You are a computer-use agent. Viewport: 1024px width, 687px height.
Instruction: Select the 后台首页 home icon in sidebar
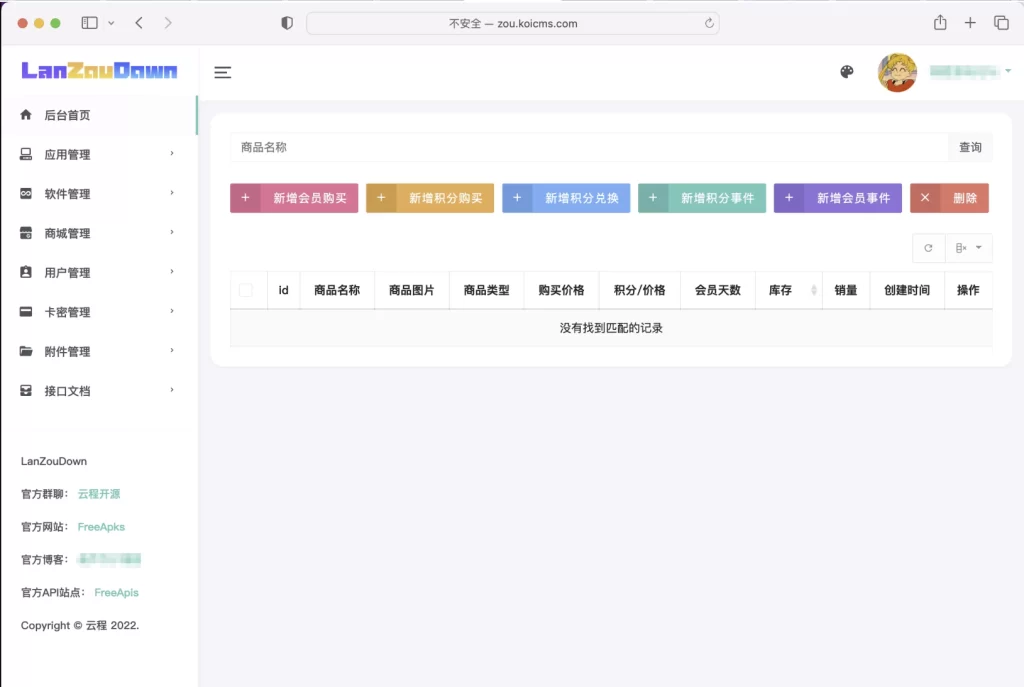pyautogui.click(x=25, y=115)
